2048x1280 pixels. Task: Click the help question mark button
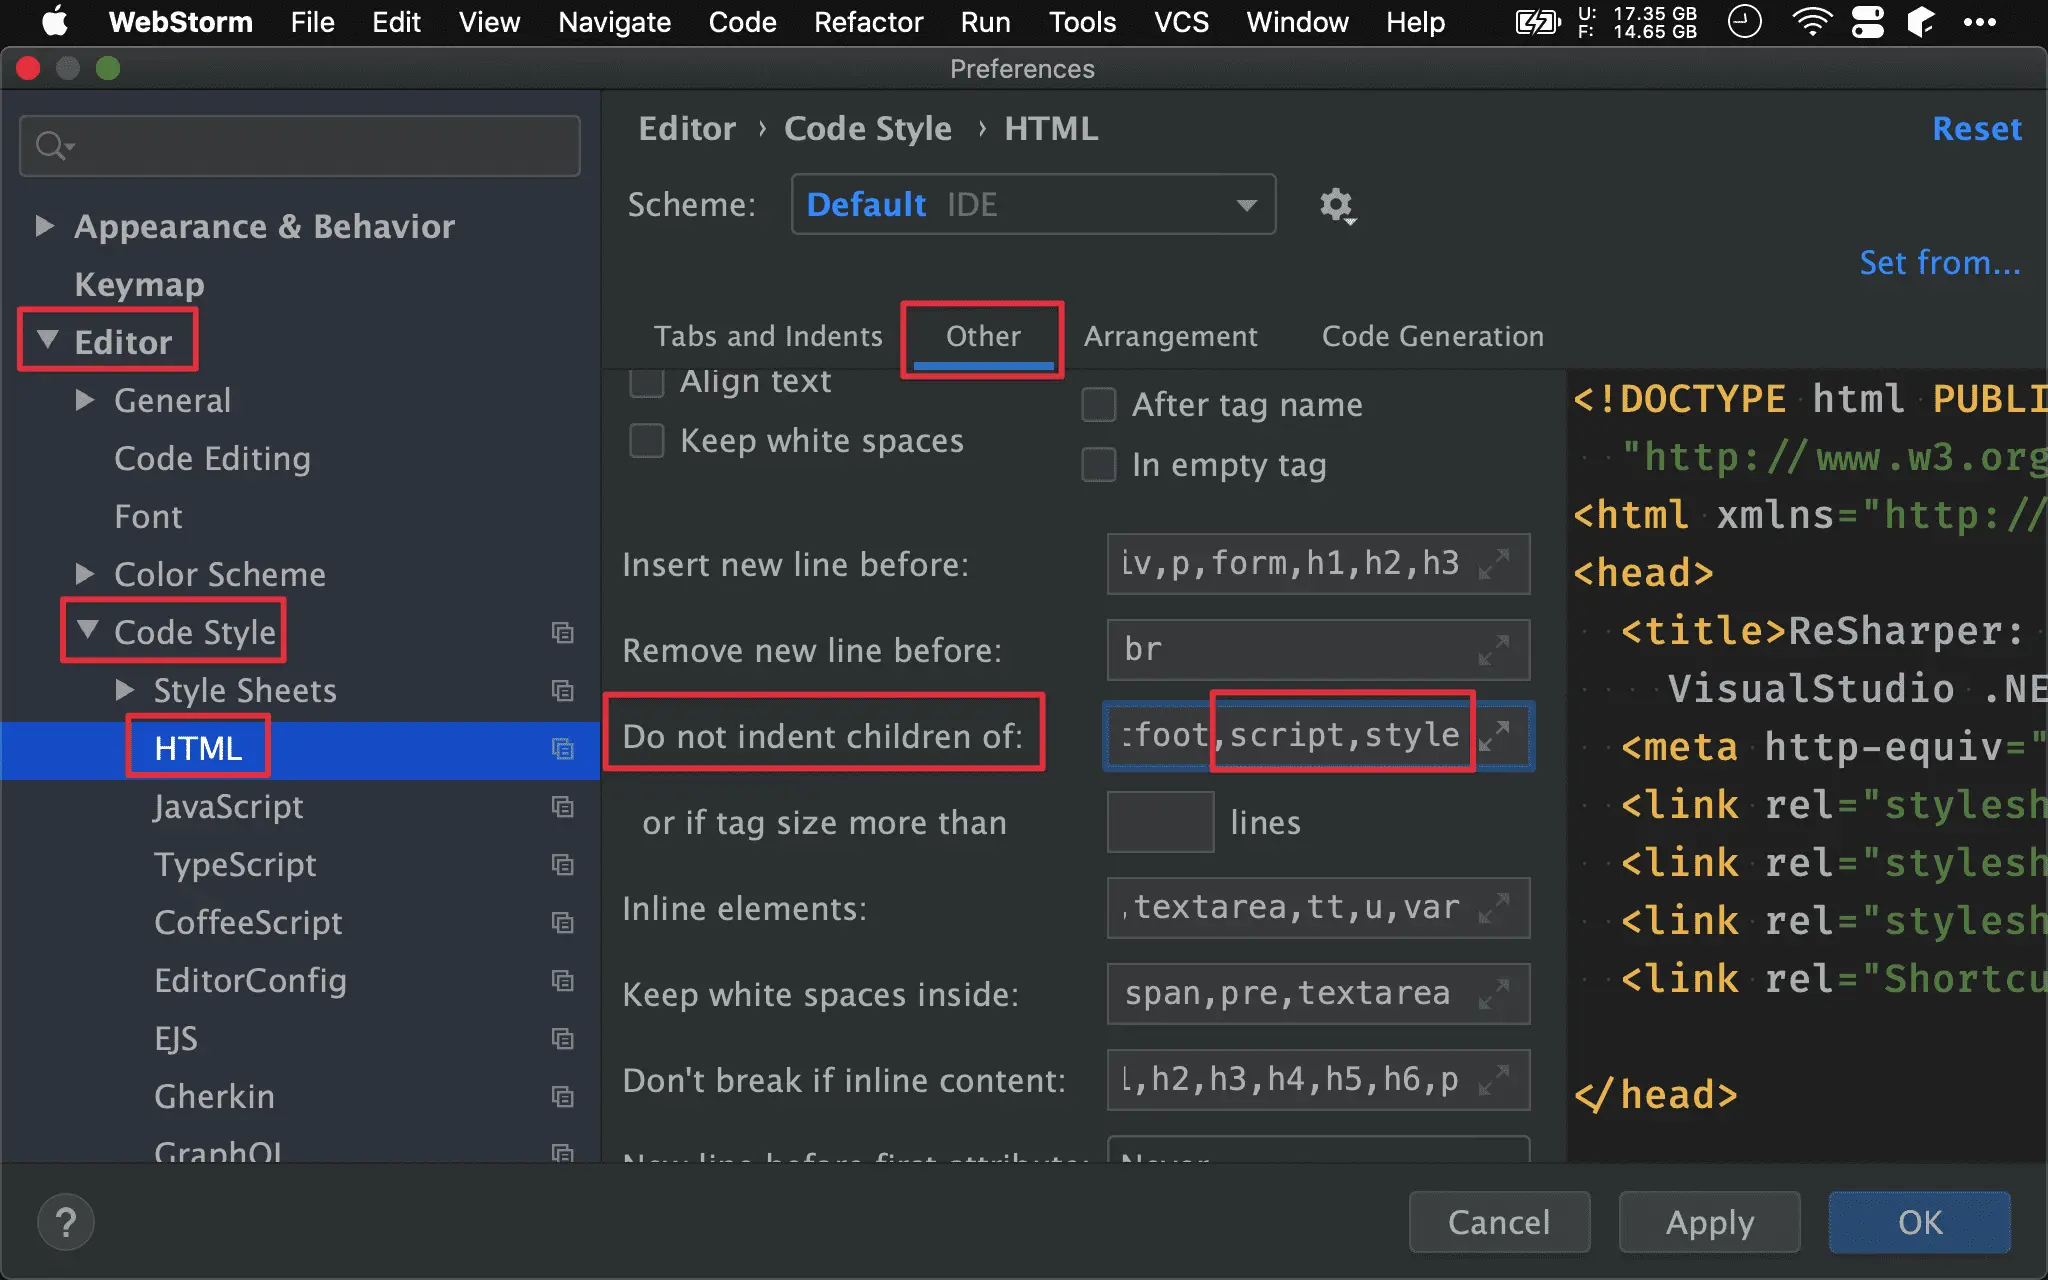tap(66, 1222)
